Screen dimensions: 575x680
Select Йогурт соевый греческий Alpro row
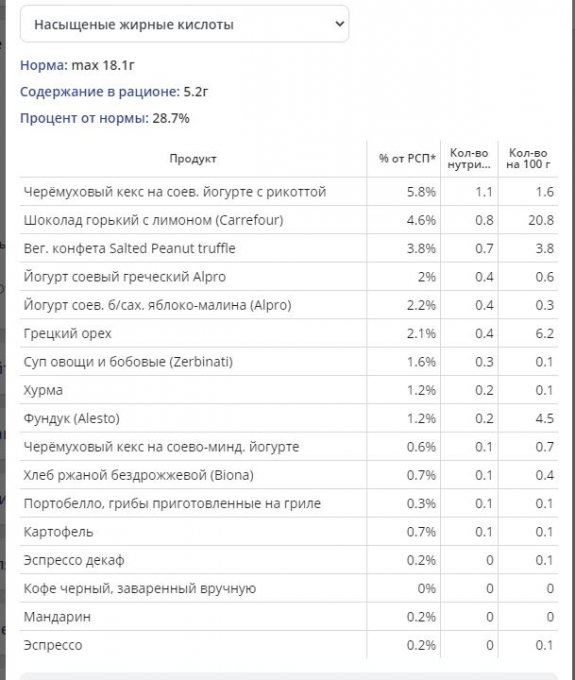click(x=289, y=277)
